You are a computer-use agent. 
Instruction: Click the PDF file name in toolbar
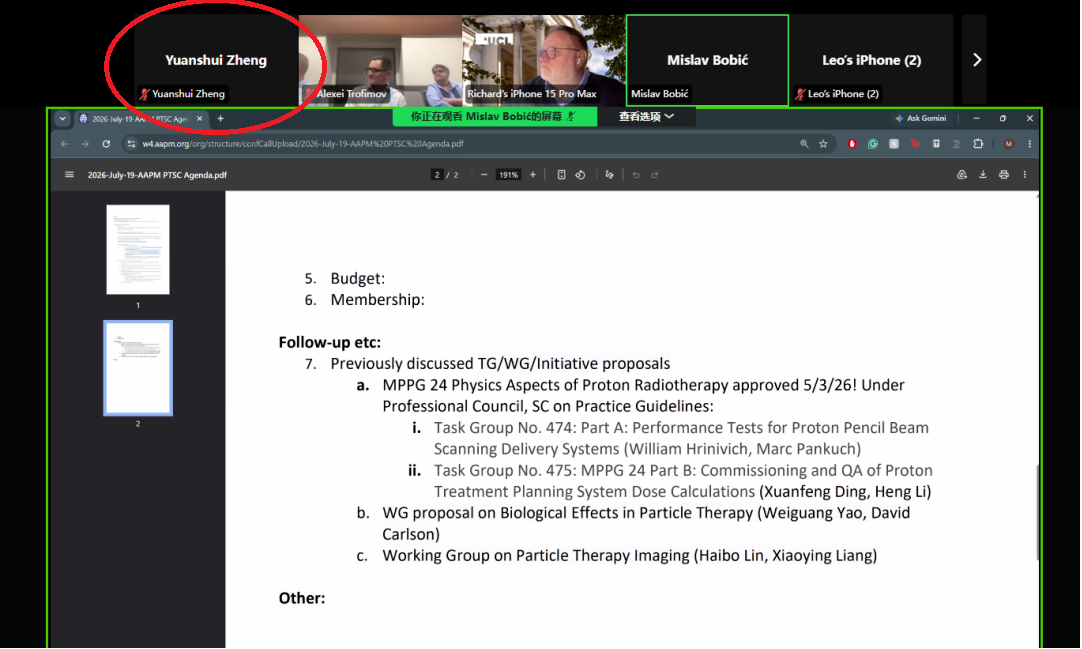[x=157, y=175]
